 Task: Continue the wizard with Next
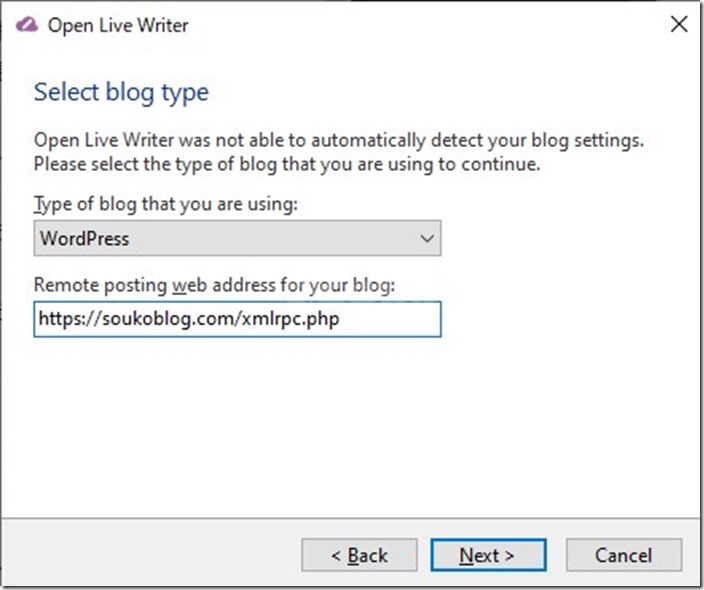tap(488, 555)
